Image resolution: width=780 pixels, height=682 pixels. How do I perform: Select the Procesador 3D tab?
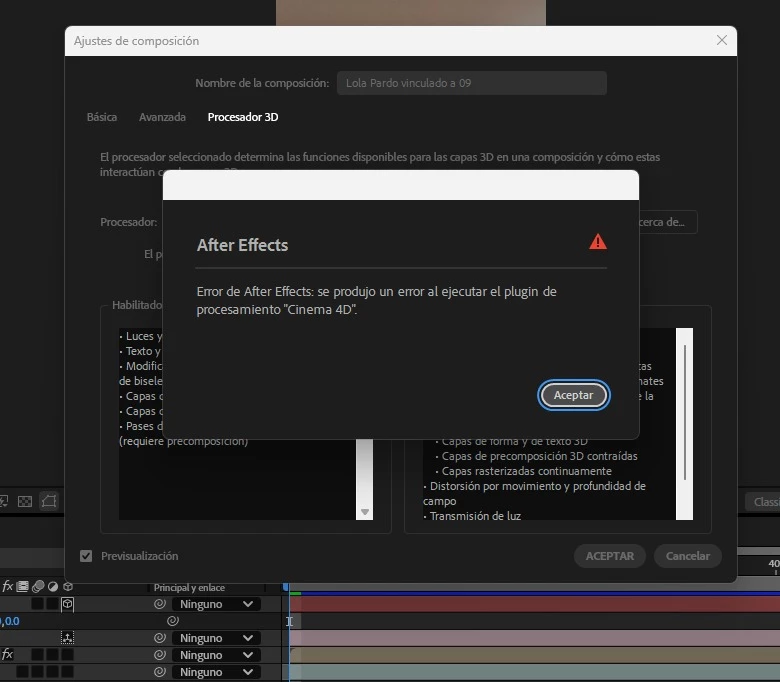click(243, 117)
